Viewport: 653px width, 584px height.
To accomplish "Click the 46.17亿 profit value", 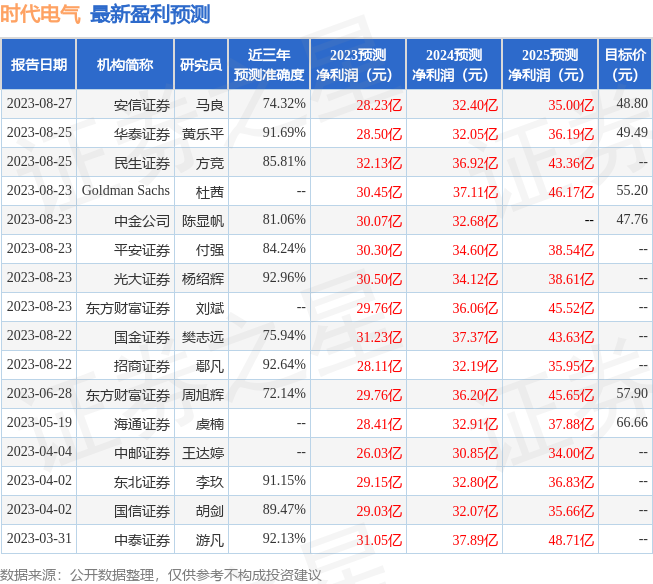I will 571,192.
